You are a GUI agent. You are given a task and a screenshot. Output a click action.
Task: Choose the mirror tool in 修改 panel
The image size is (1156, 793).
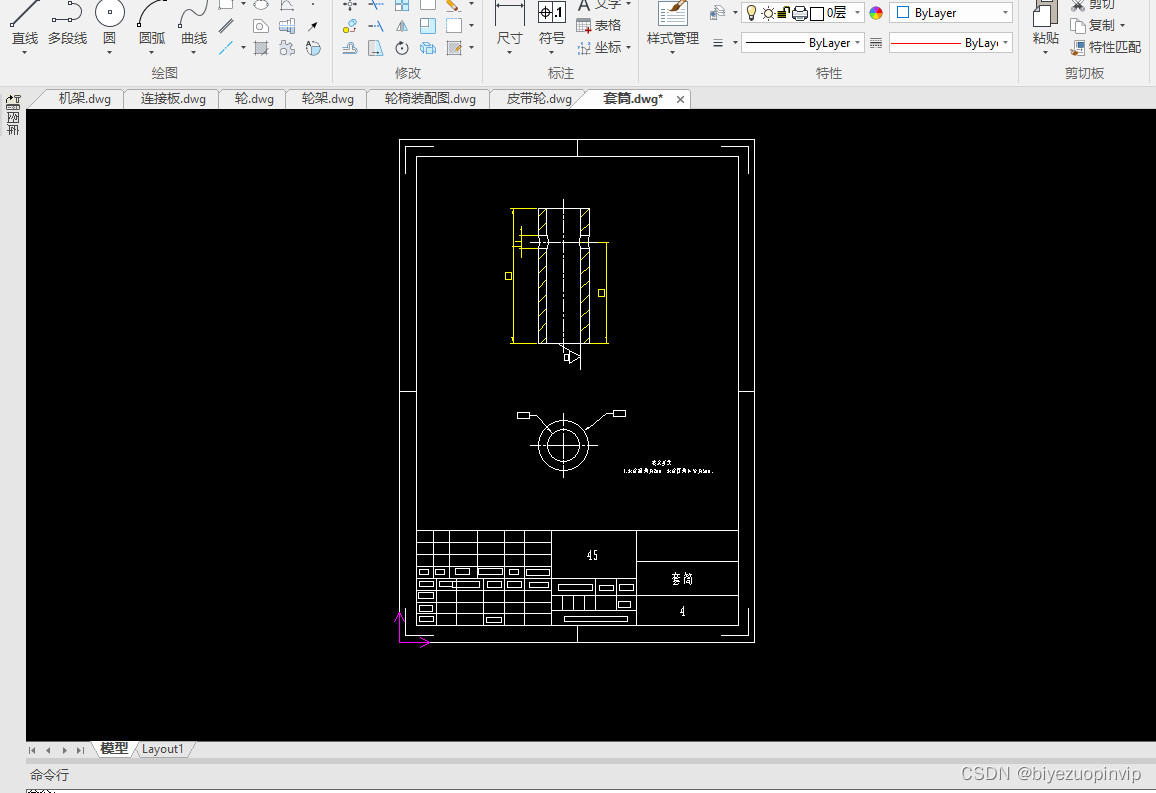(402, 27)
